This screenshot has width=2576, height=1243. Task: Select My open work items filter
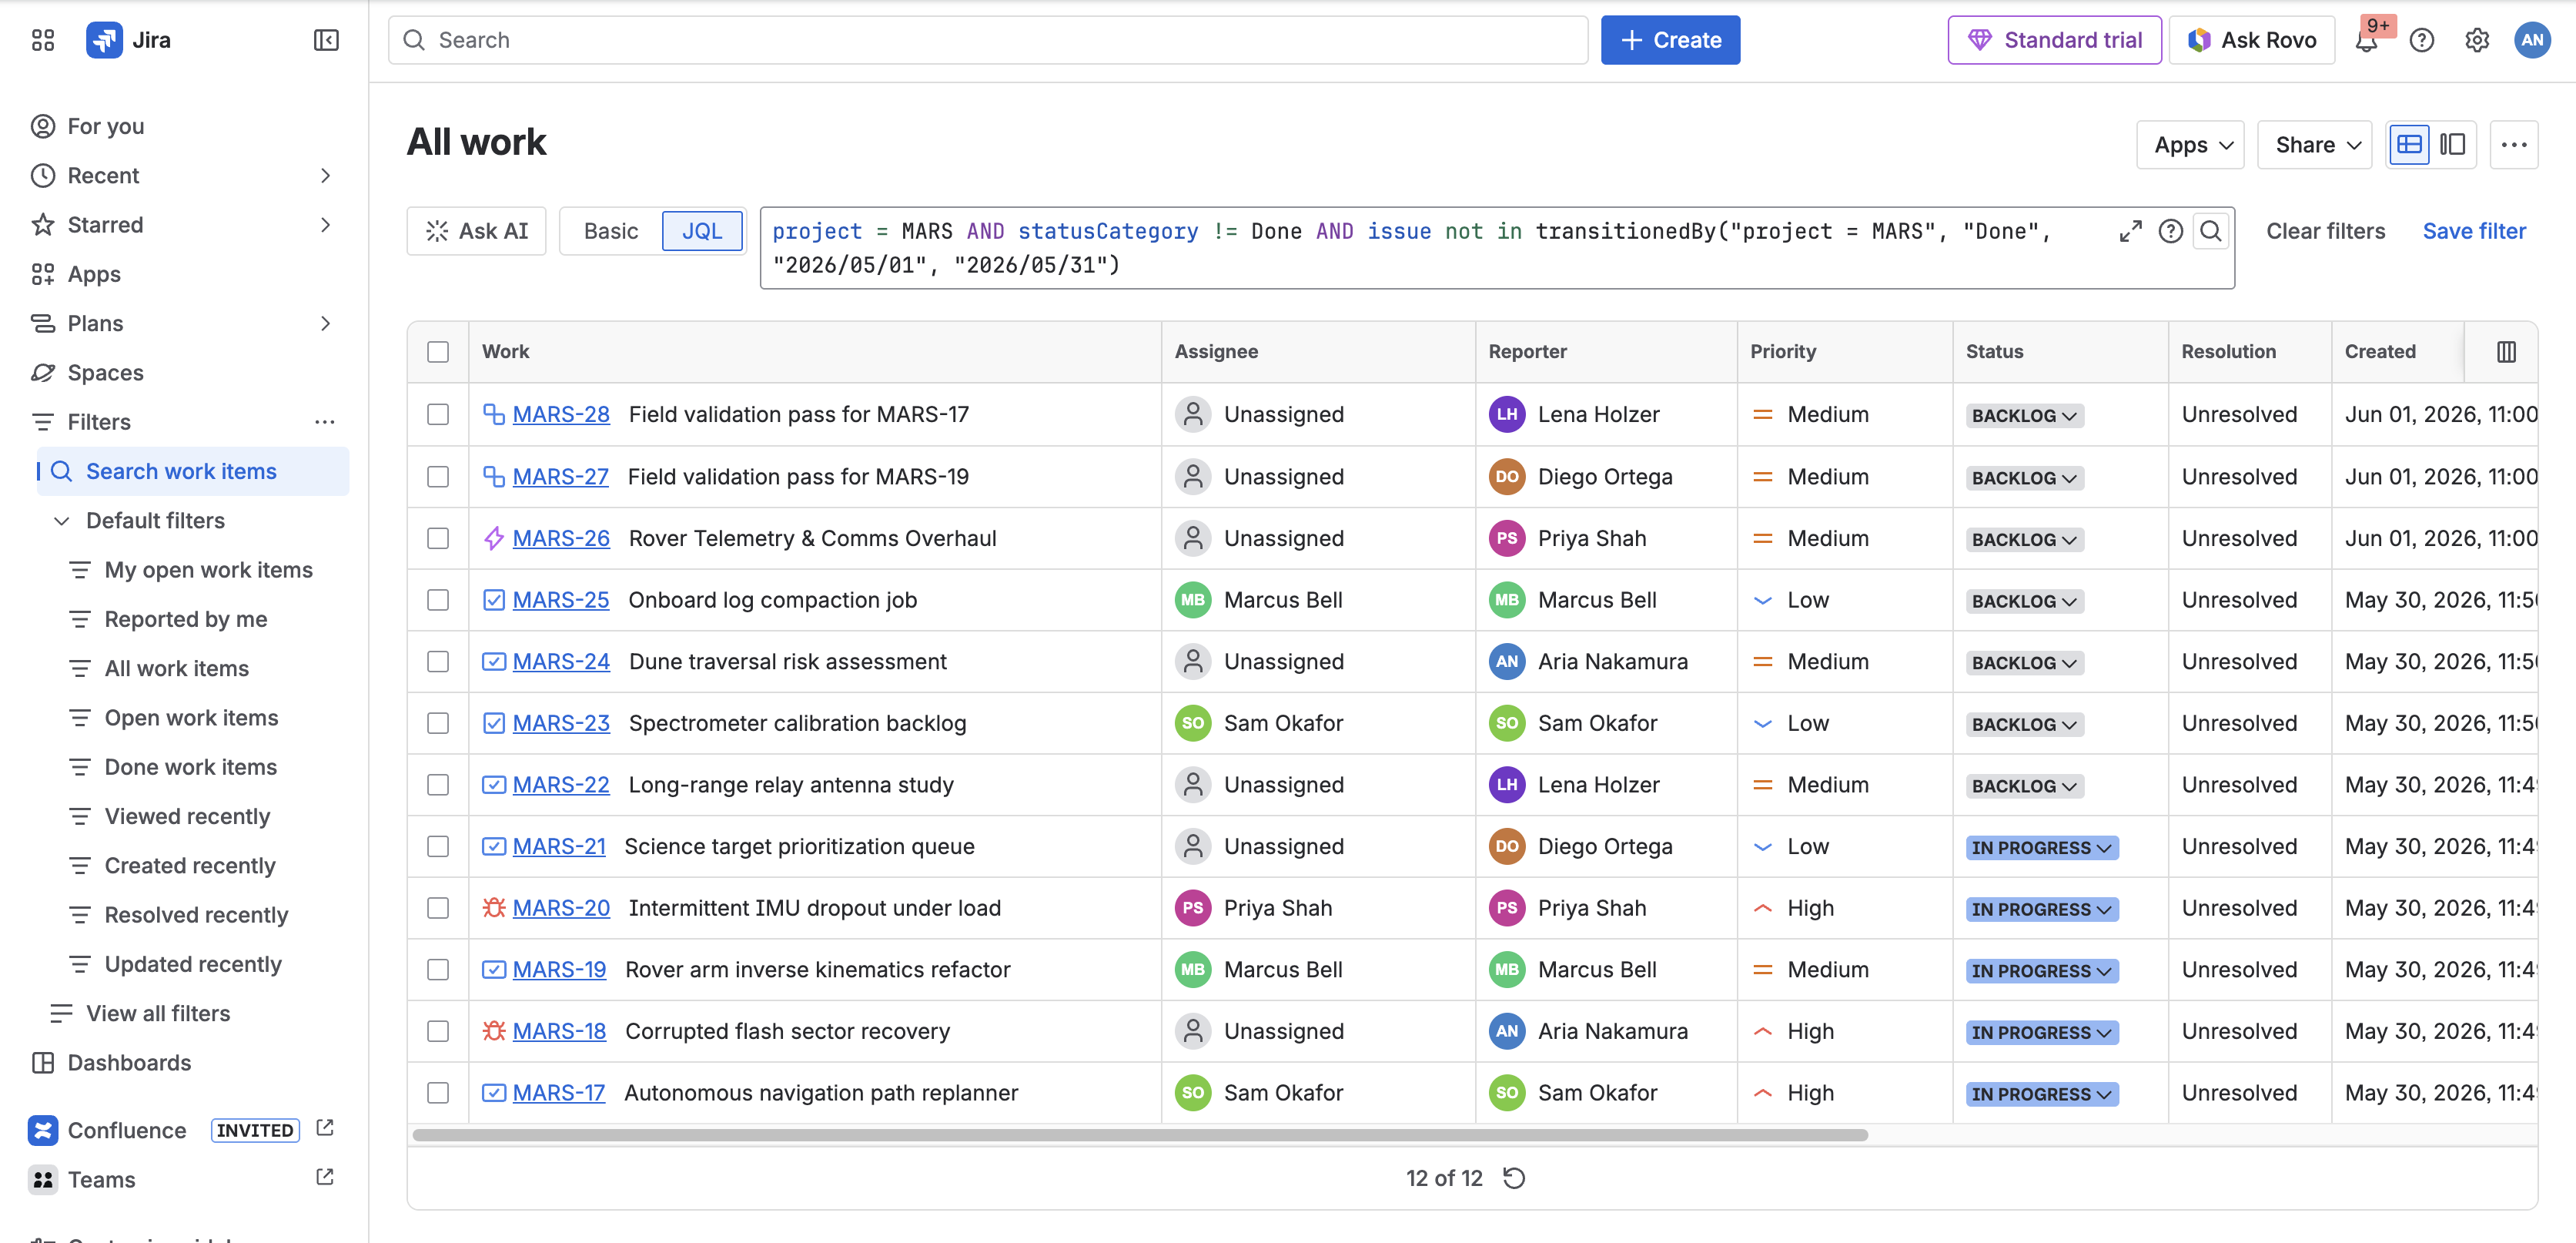pos(192,570)
